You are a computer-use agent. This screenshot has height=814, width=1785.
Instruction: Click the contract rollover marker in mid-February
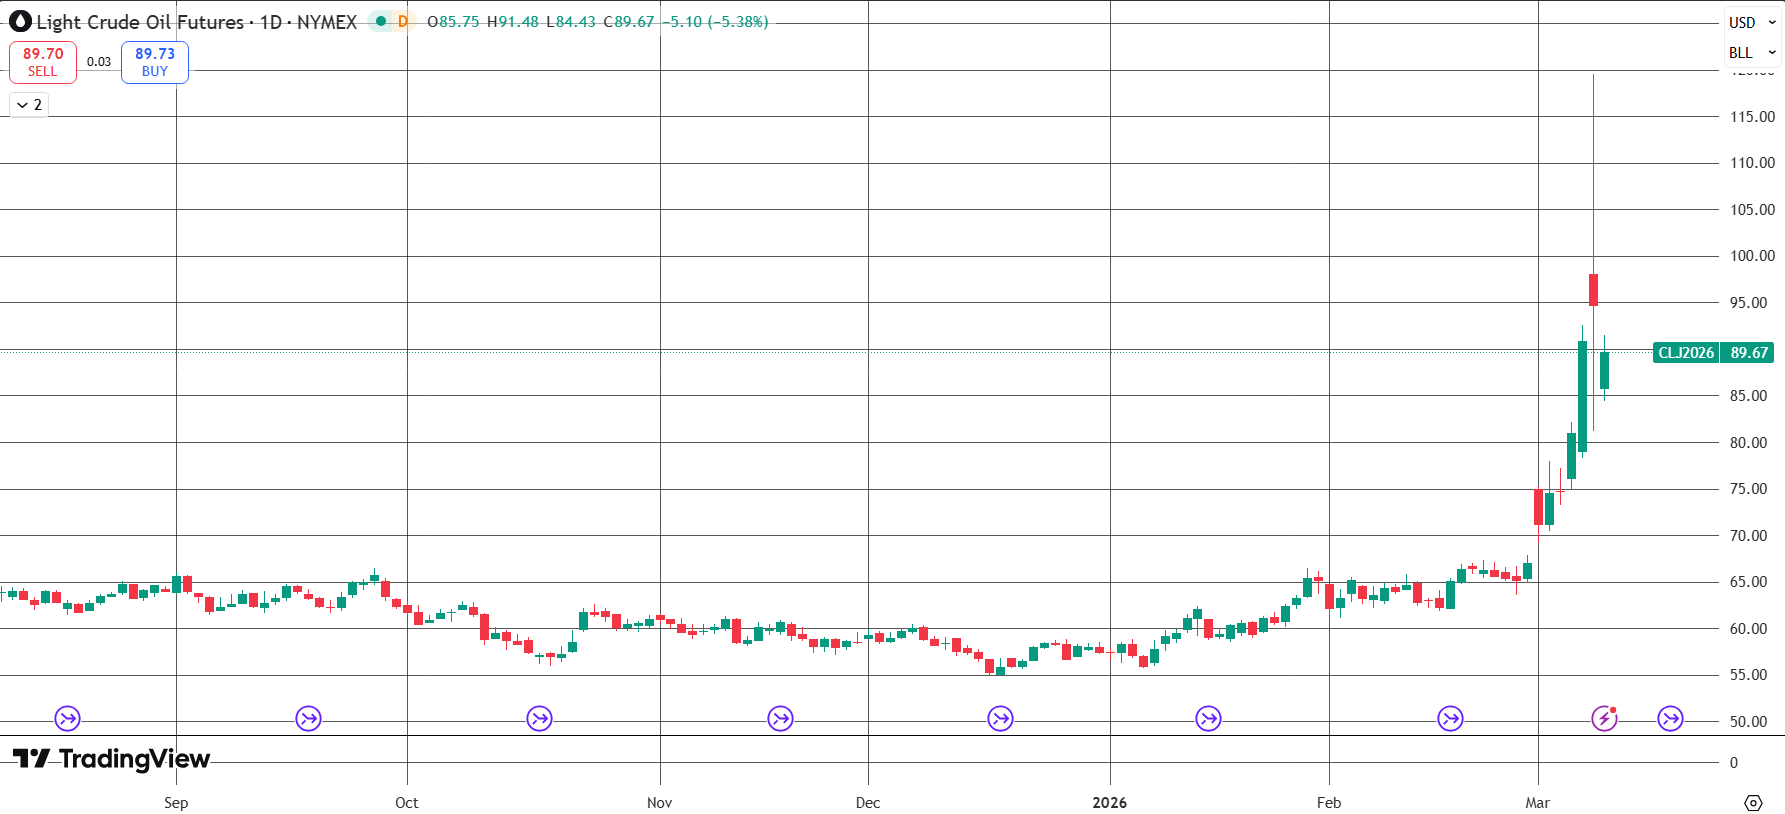1450,718
